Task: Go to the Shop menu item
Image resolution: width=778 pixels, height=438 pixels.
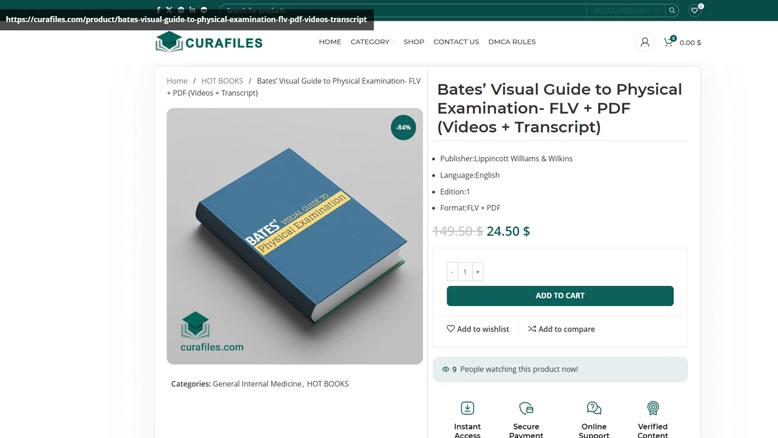Action: click(414, 42)
